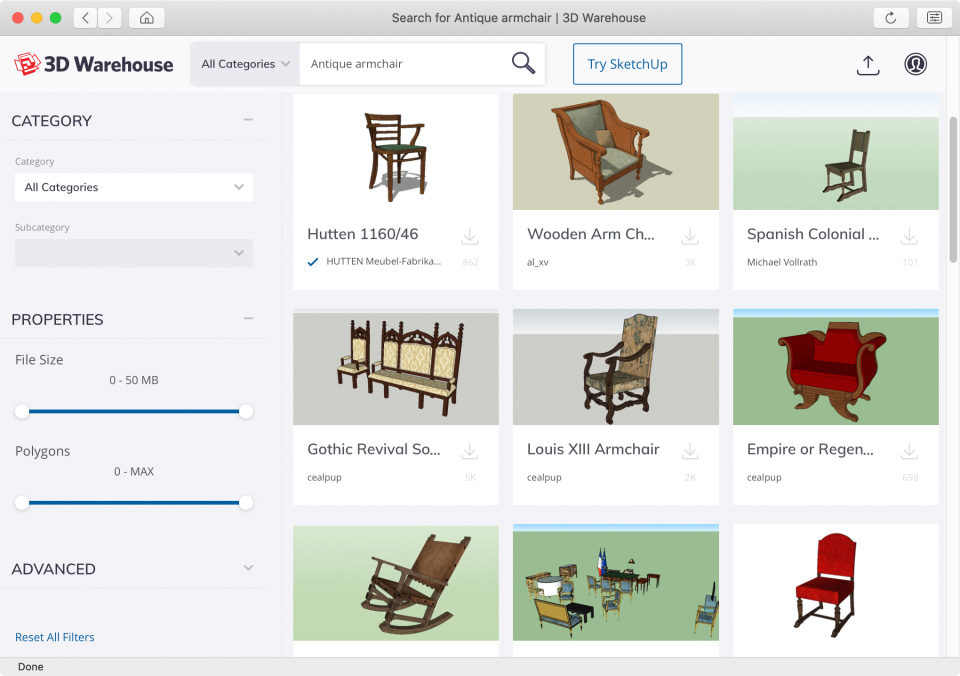Collapse the CATEGORY section
Image resolution: width=960 pixels, height=676 pixels.
[x=248, y=120]
